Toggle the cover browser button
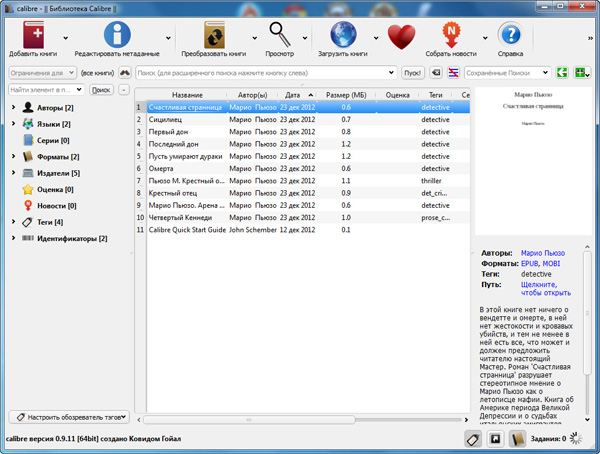Image resolution: width=600 pixels, height=454 pixels. point(495,438)
